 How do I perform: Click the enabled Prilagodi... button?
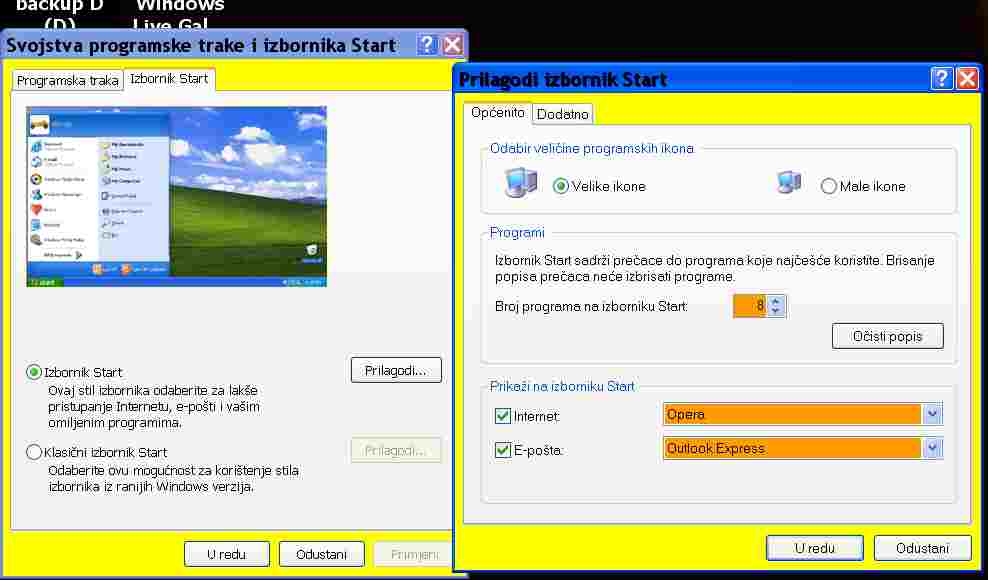point(396,371)
